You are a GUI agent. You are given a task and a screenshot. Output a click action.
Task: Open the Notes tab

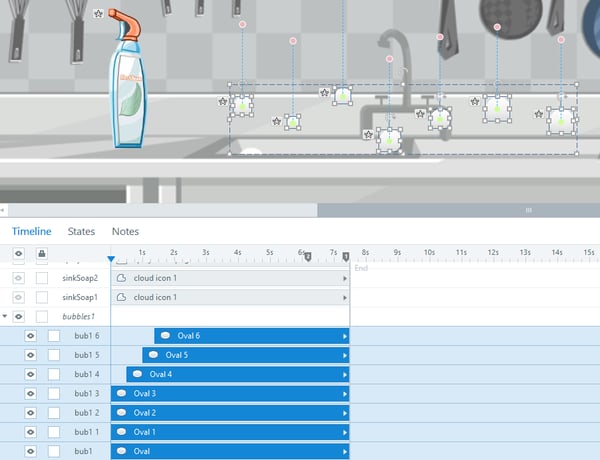click(x=125, y=231)
